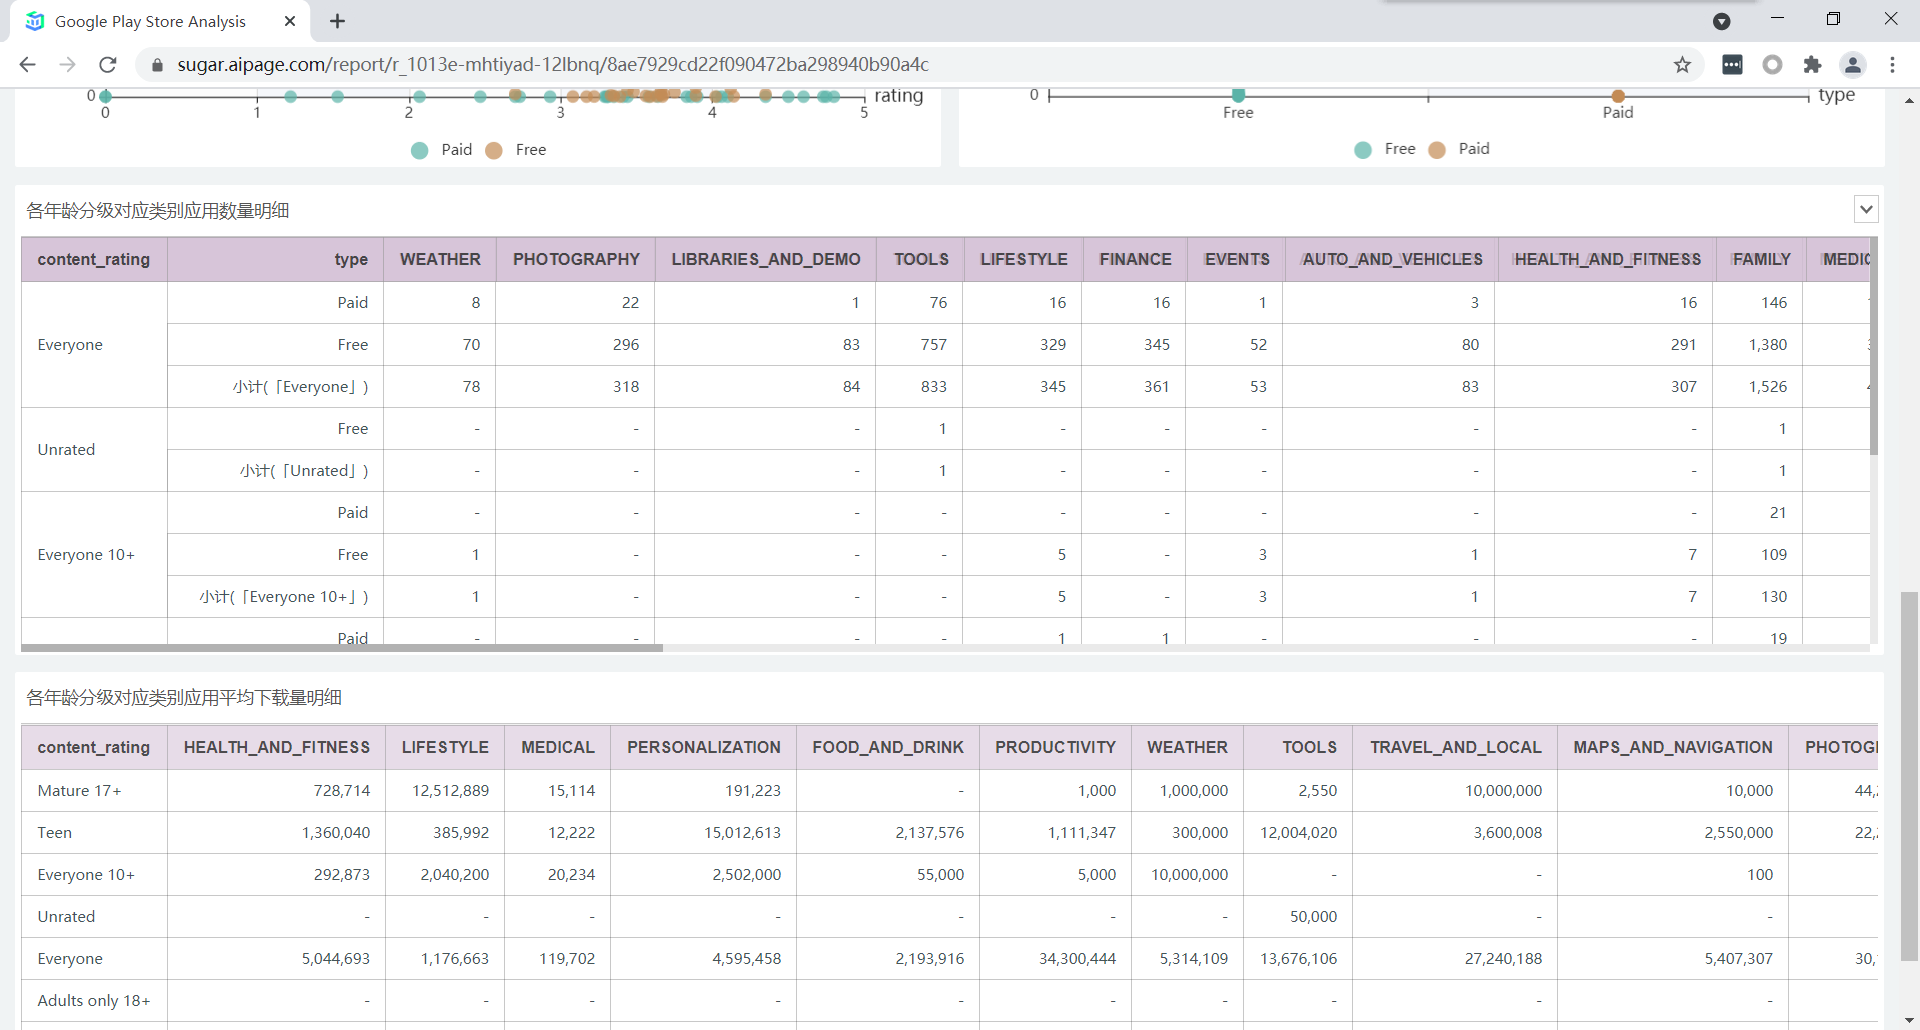Click the address bar URL
The width and height of the screenshot is (1920, 1030).
[x=553, y=64]
